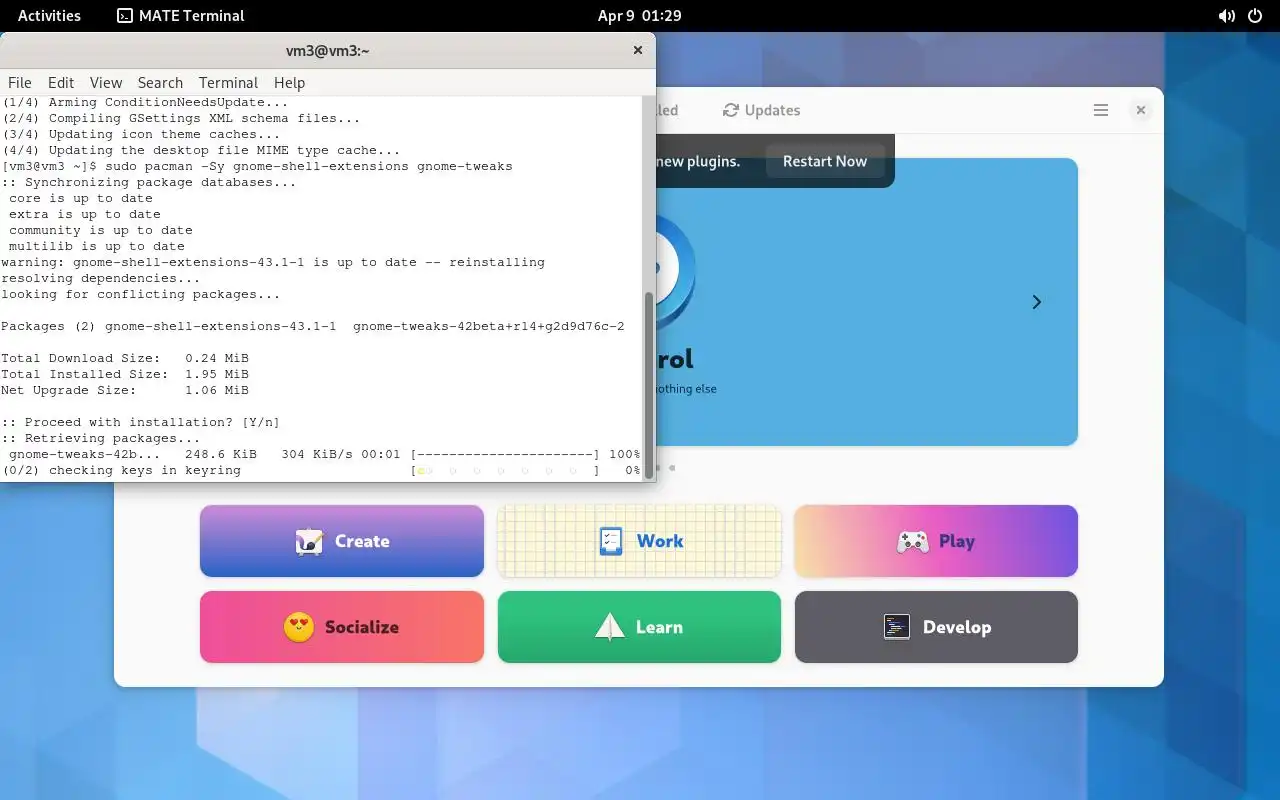This screenshot has width=1280, height=800.
Task: Open the terminal Help menu
Action: click(289, 83)
